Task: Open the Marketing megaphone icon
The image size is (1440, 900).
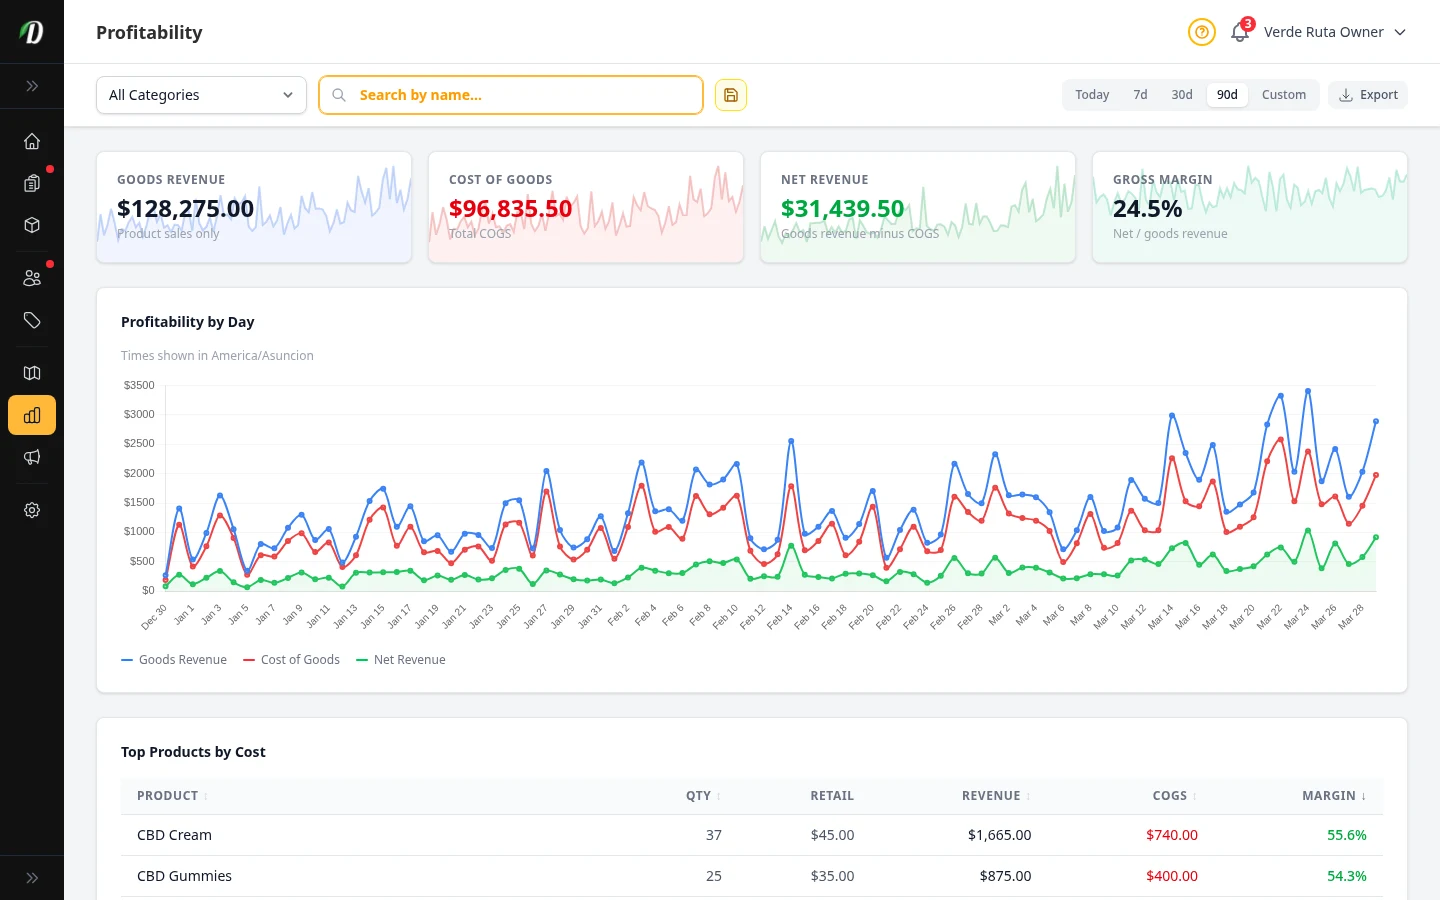Action: pos(32,457)
